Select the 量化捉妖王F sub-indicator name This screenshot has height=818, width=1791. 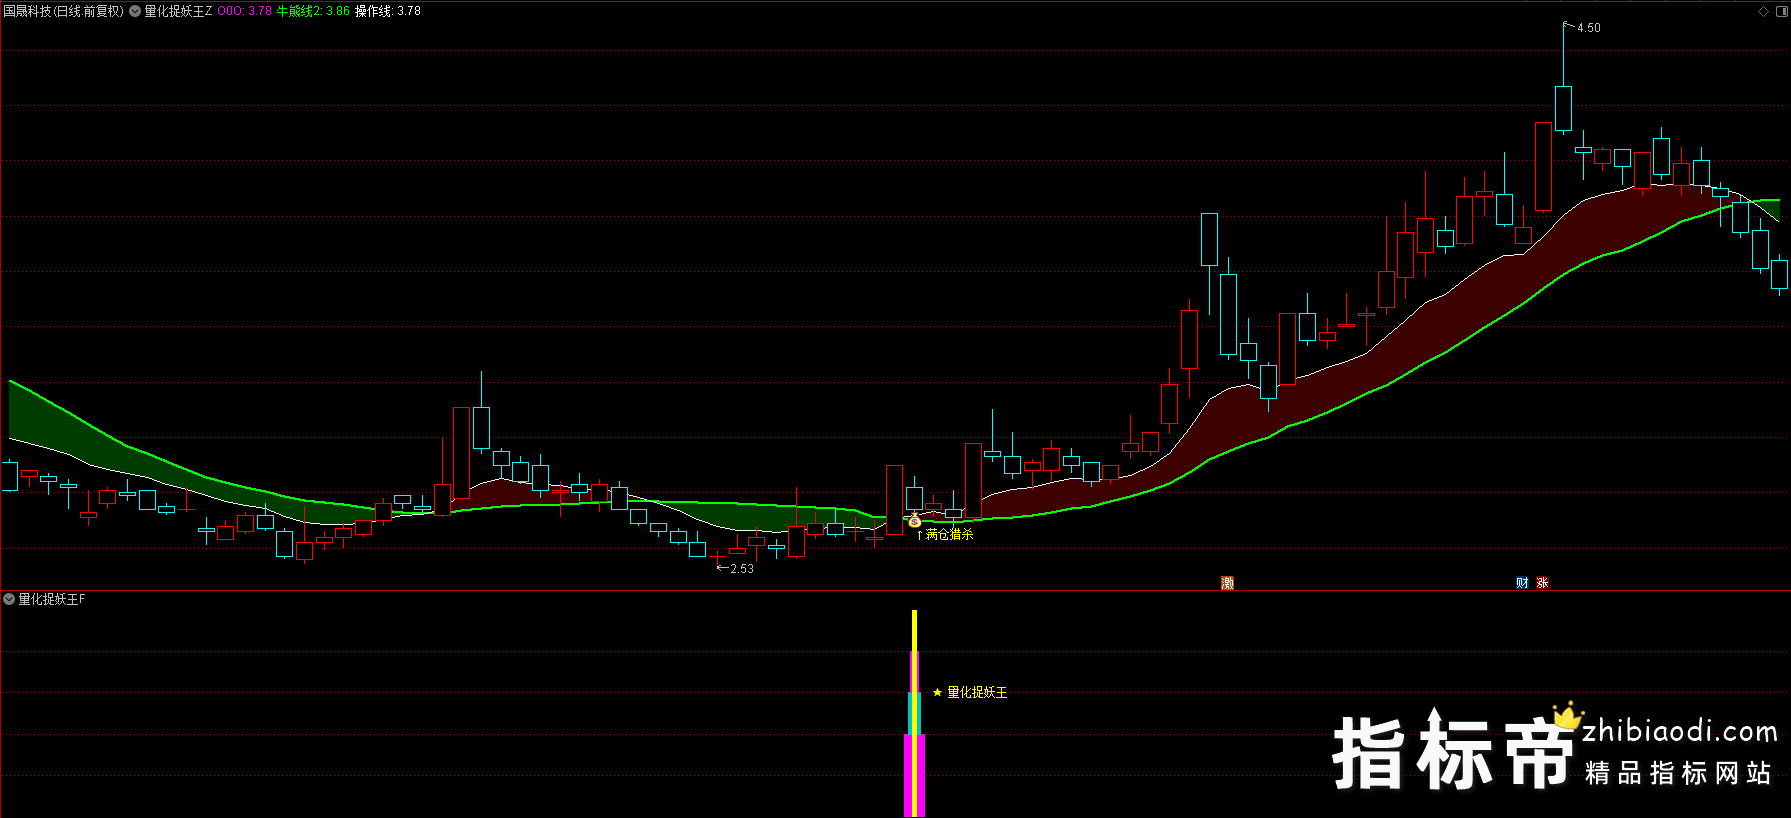pyautogui.click(x=52, y=599)
